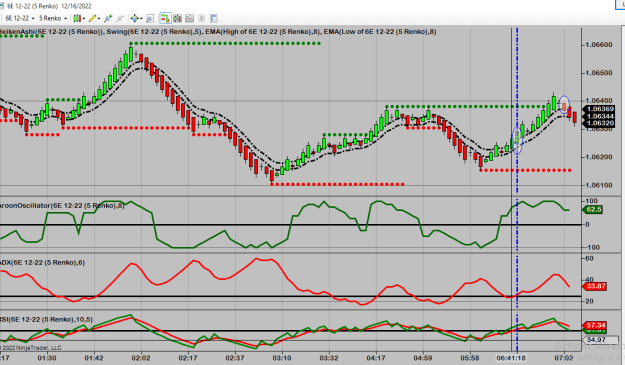625x365 pixels.
Task: Toggle the highlighted Chart Trader icon
Action: pos(165,18)
